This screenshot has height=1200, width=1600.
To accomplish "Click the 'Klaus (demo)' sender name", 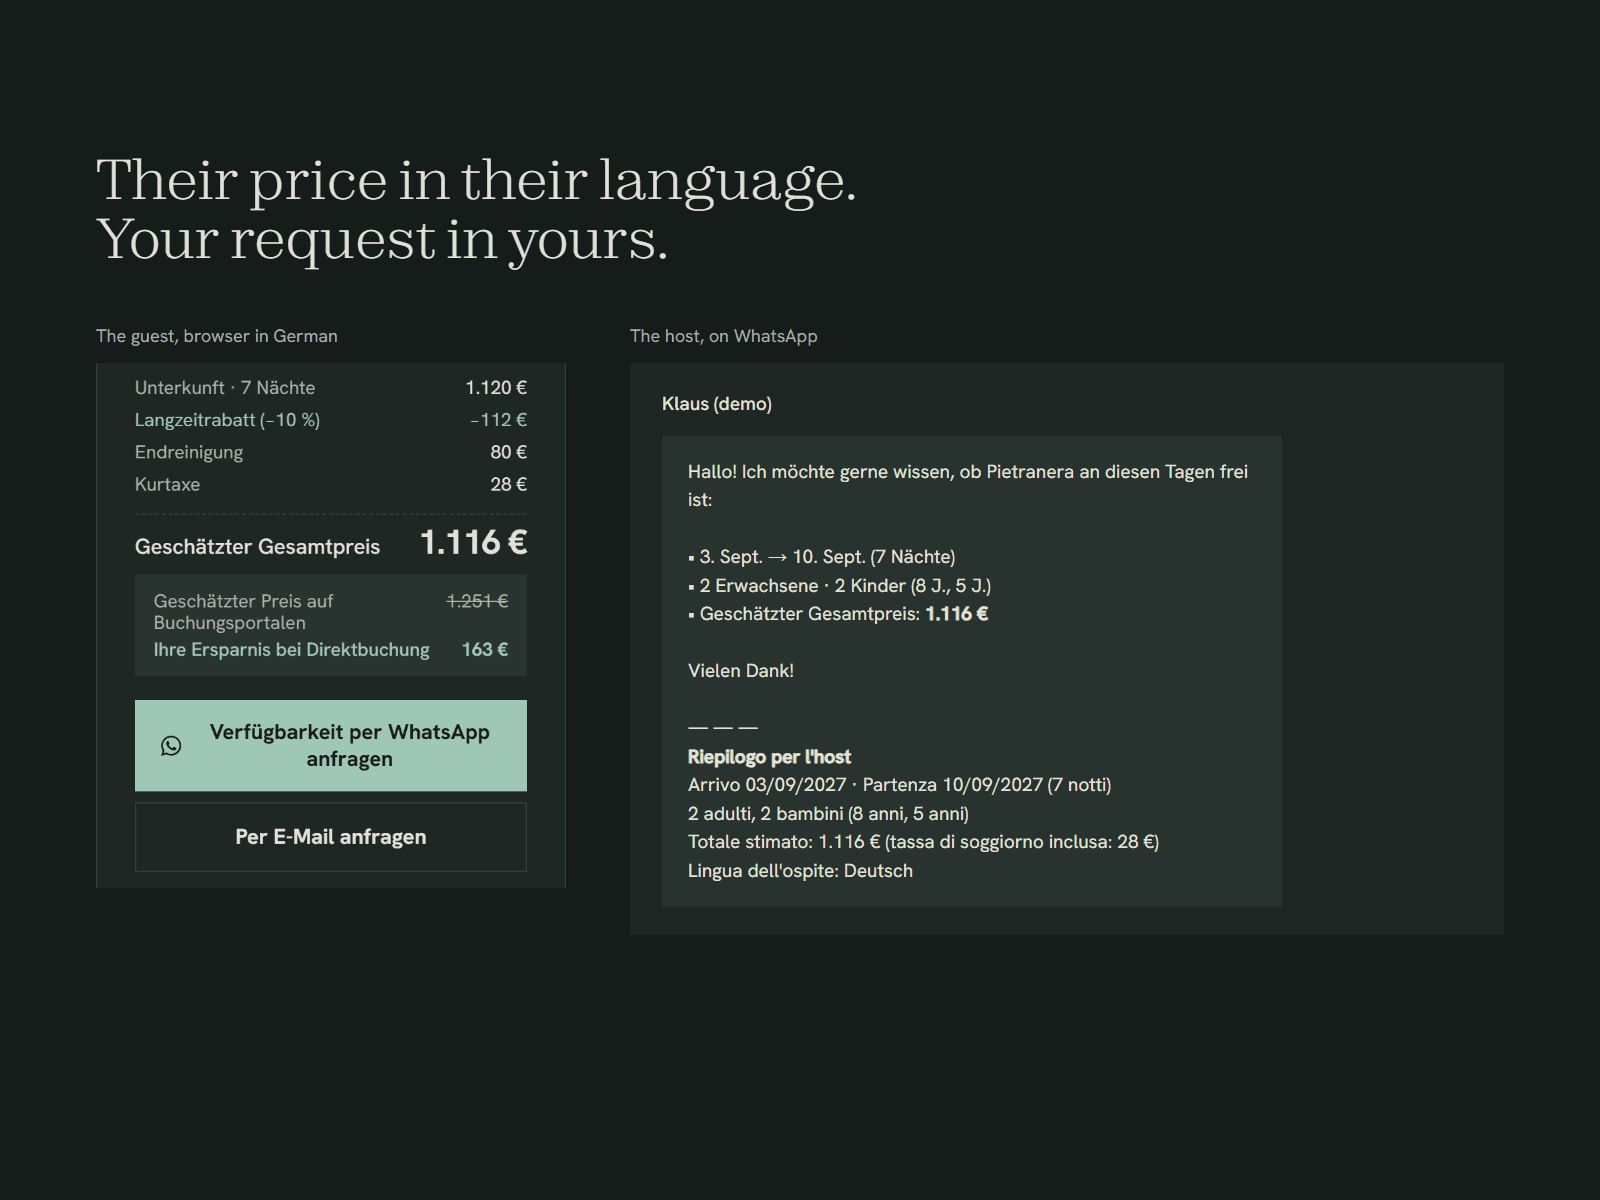I will [x=717, y=404].
